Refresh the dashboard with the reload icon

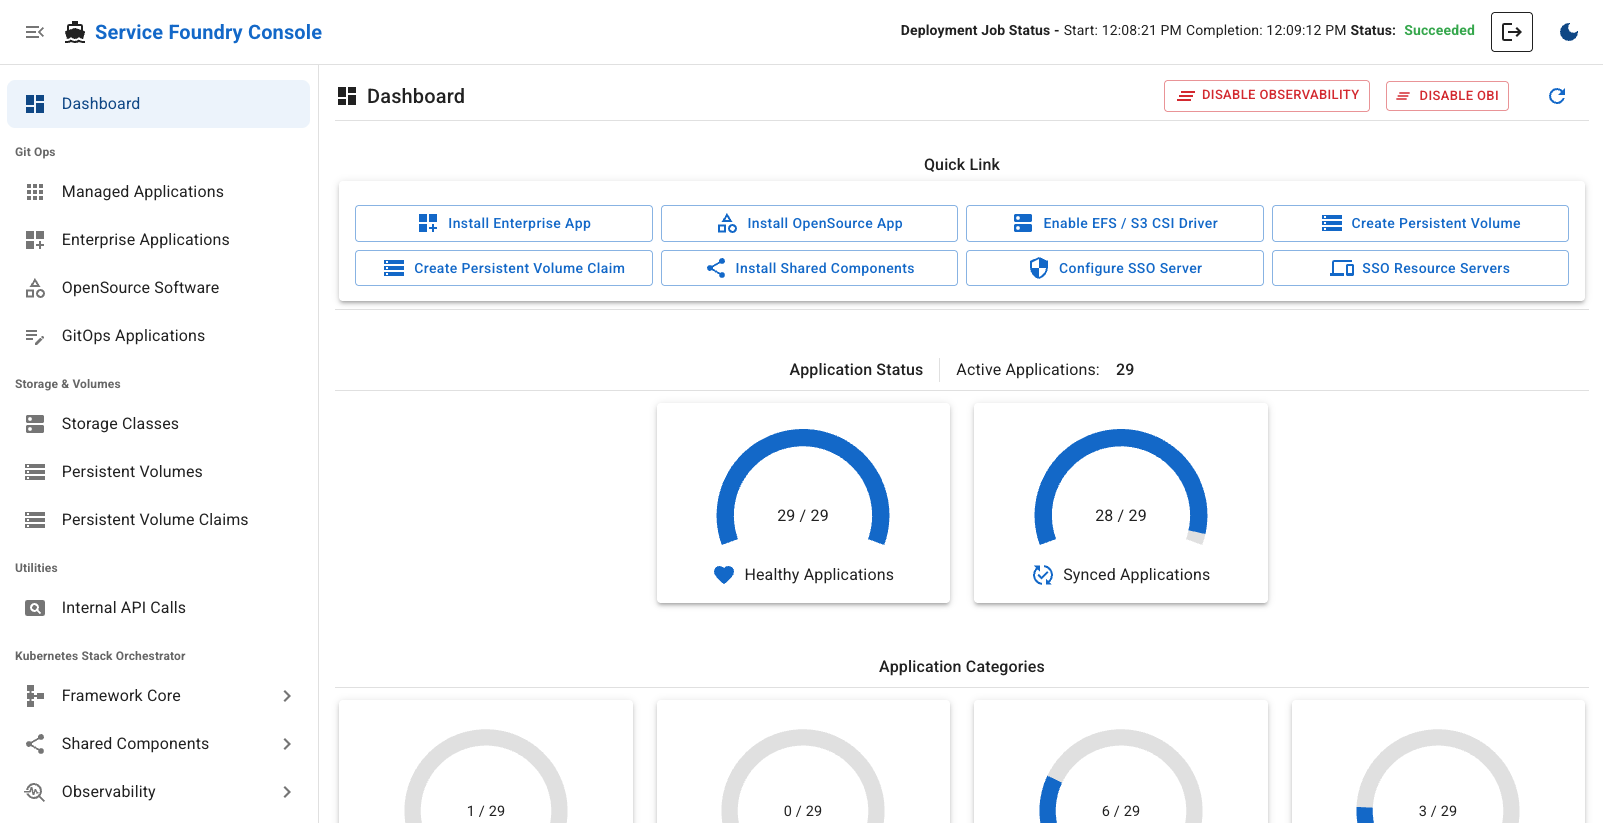[x=1556, y=96]
